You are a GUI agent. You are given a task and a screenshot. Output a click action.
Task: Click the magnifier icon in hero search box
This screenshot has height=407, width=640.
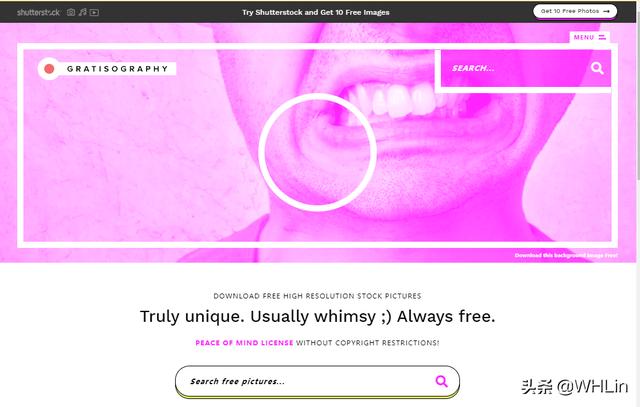[597, 68]
